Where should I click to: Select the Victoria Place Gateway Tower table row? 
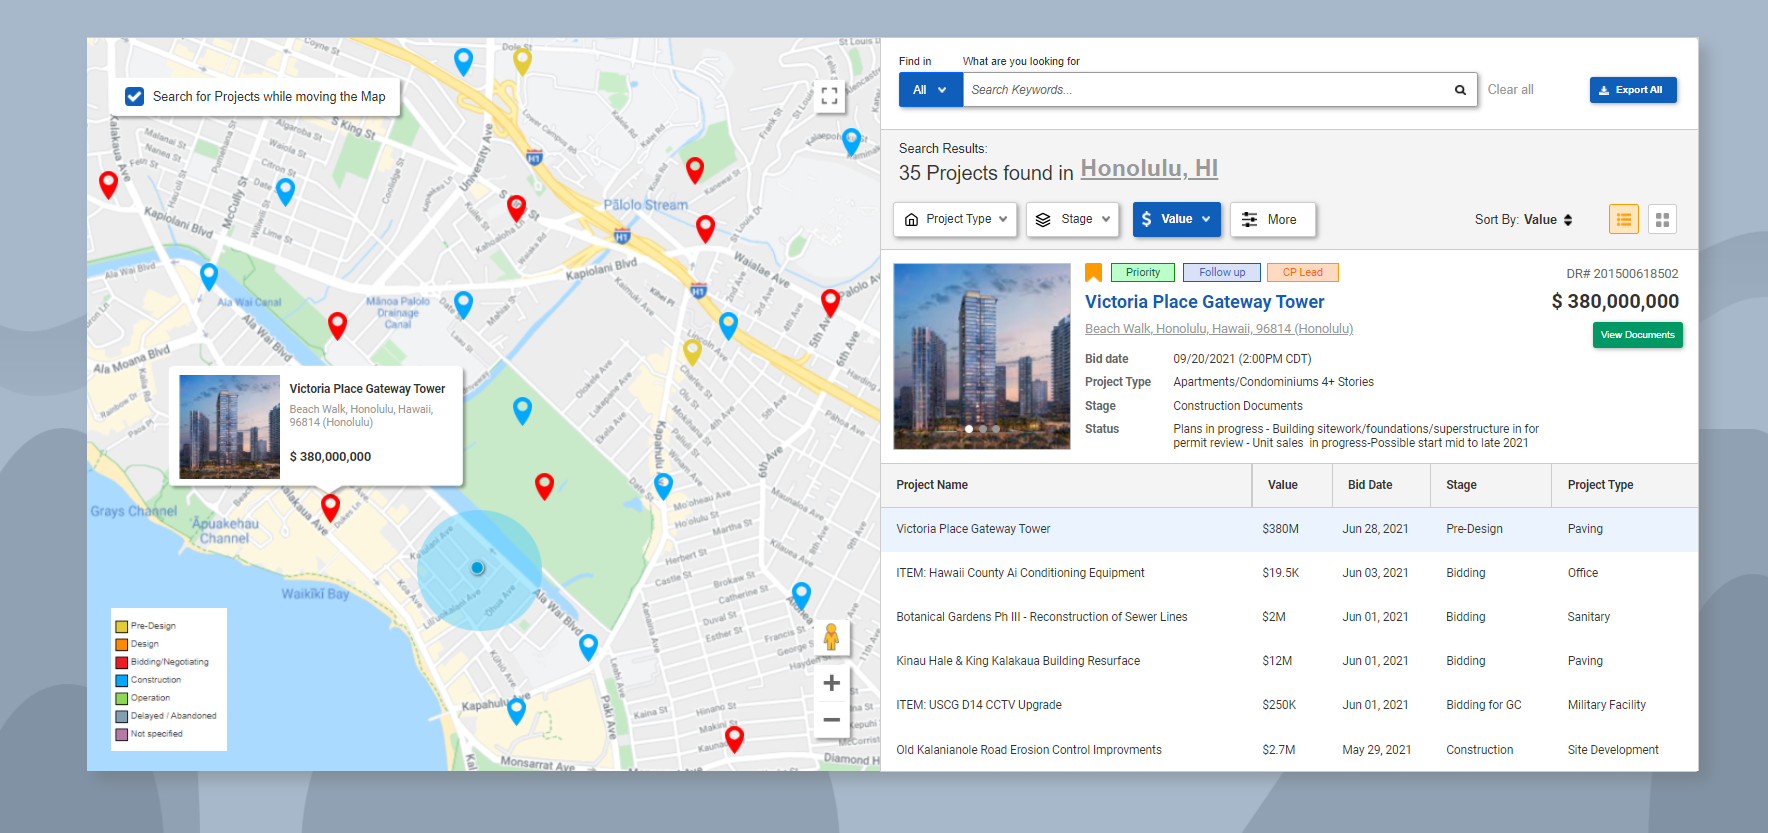click(1289, 529)
